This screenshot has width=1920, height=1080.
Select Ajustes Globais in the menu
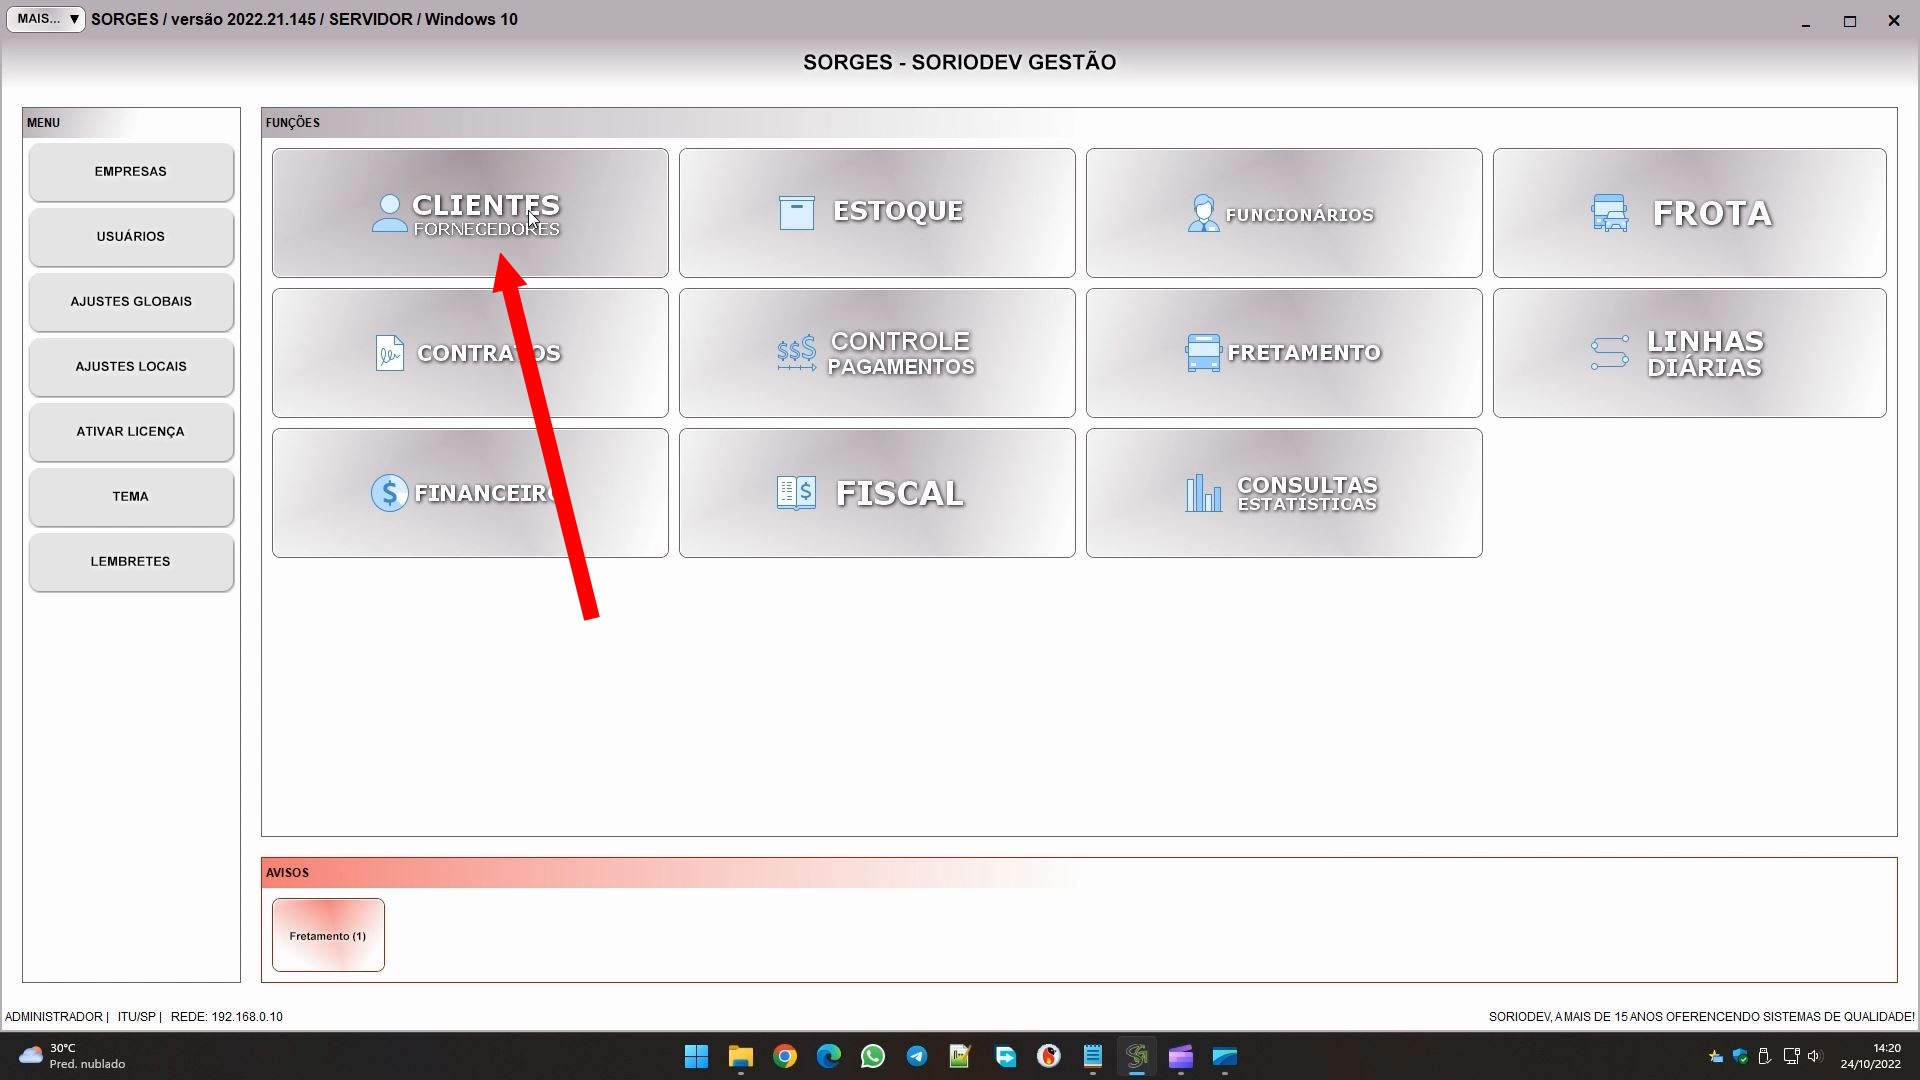click(131, 302)
